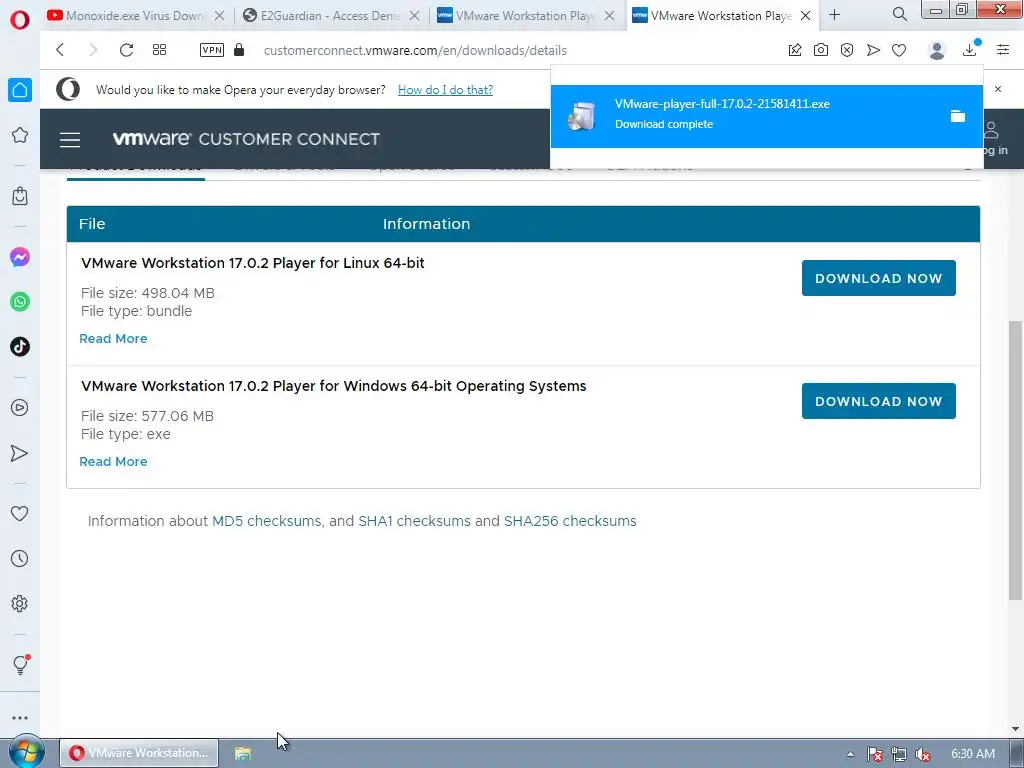This screenshot has width=1024, height=768.
Task: Expand Read More under Windows 64-bit
Action: tap(113, 461)
